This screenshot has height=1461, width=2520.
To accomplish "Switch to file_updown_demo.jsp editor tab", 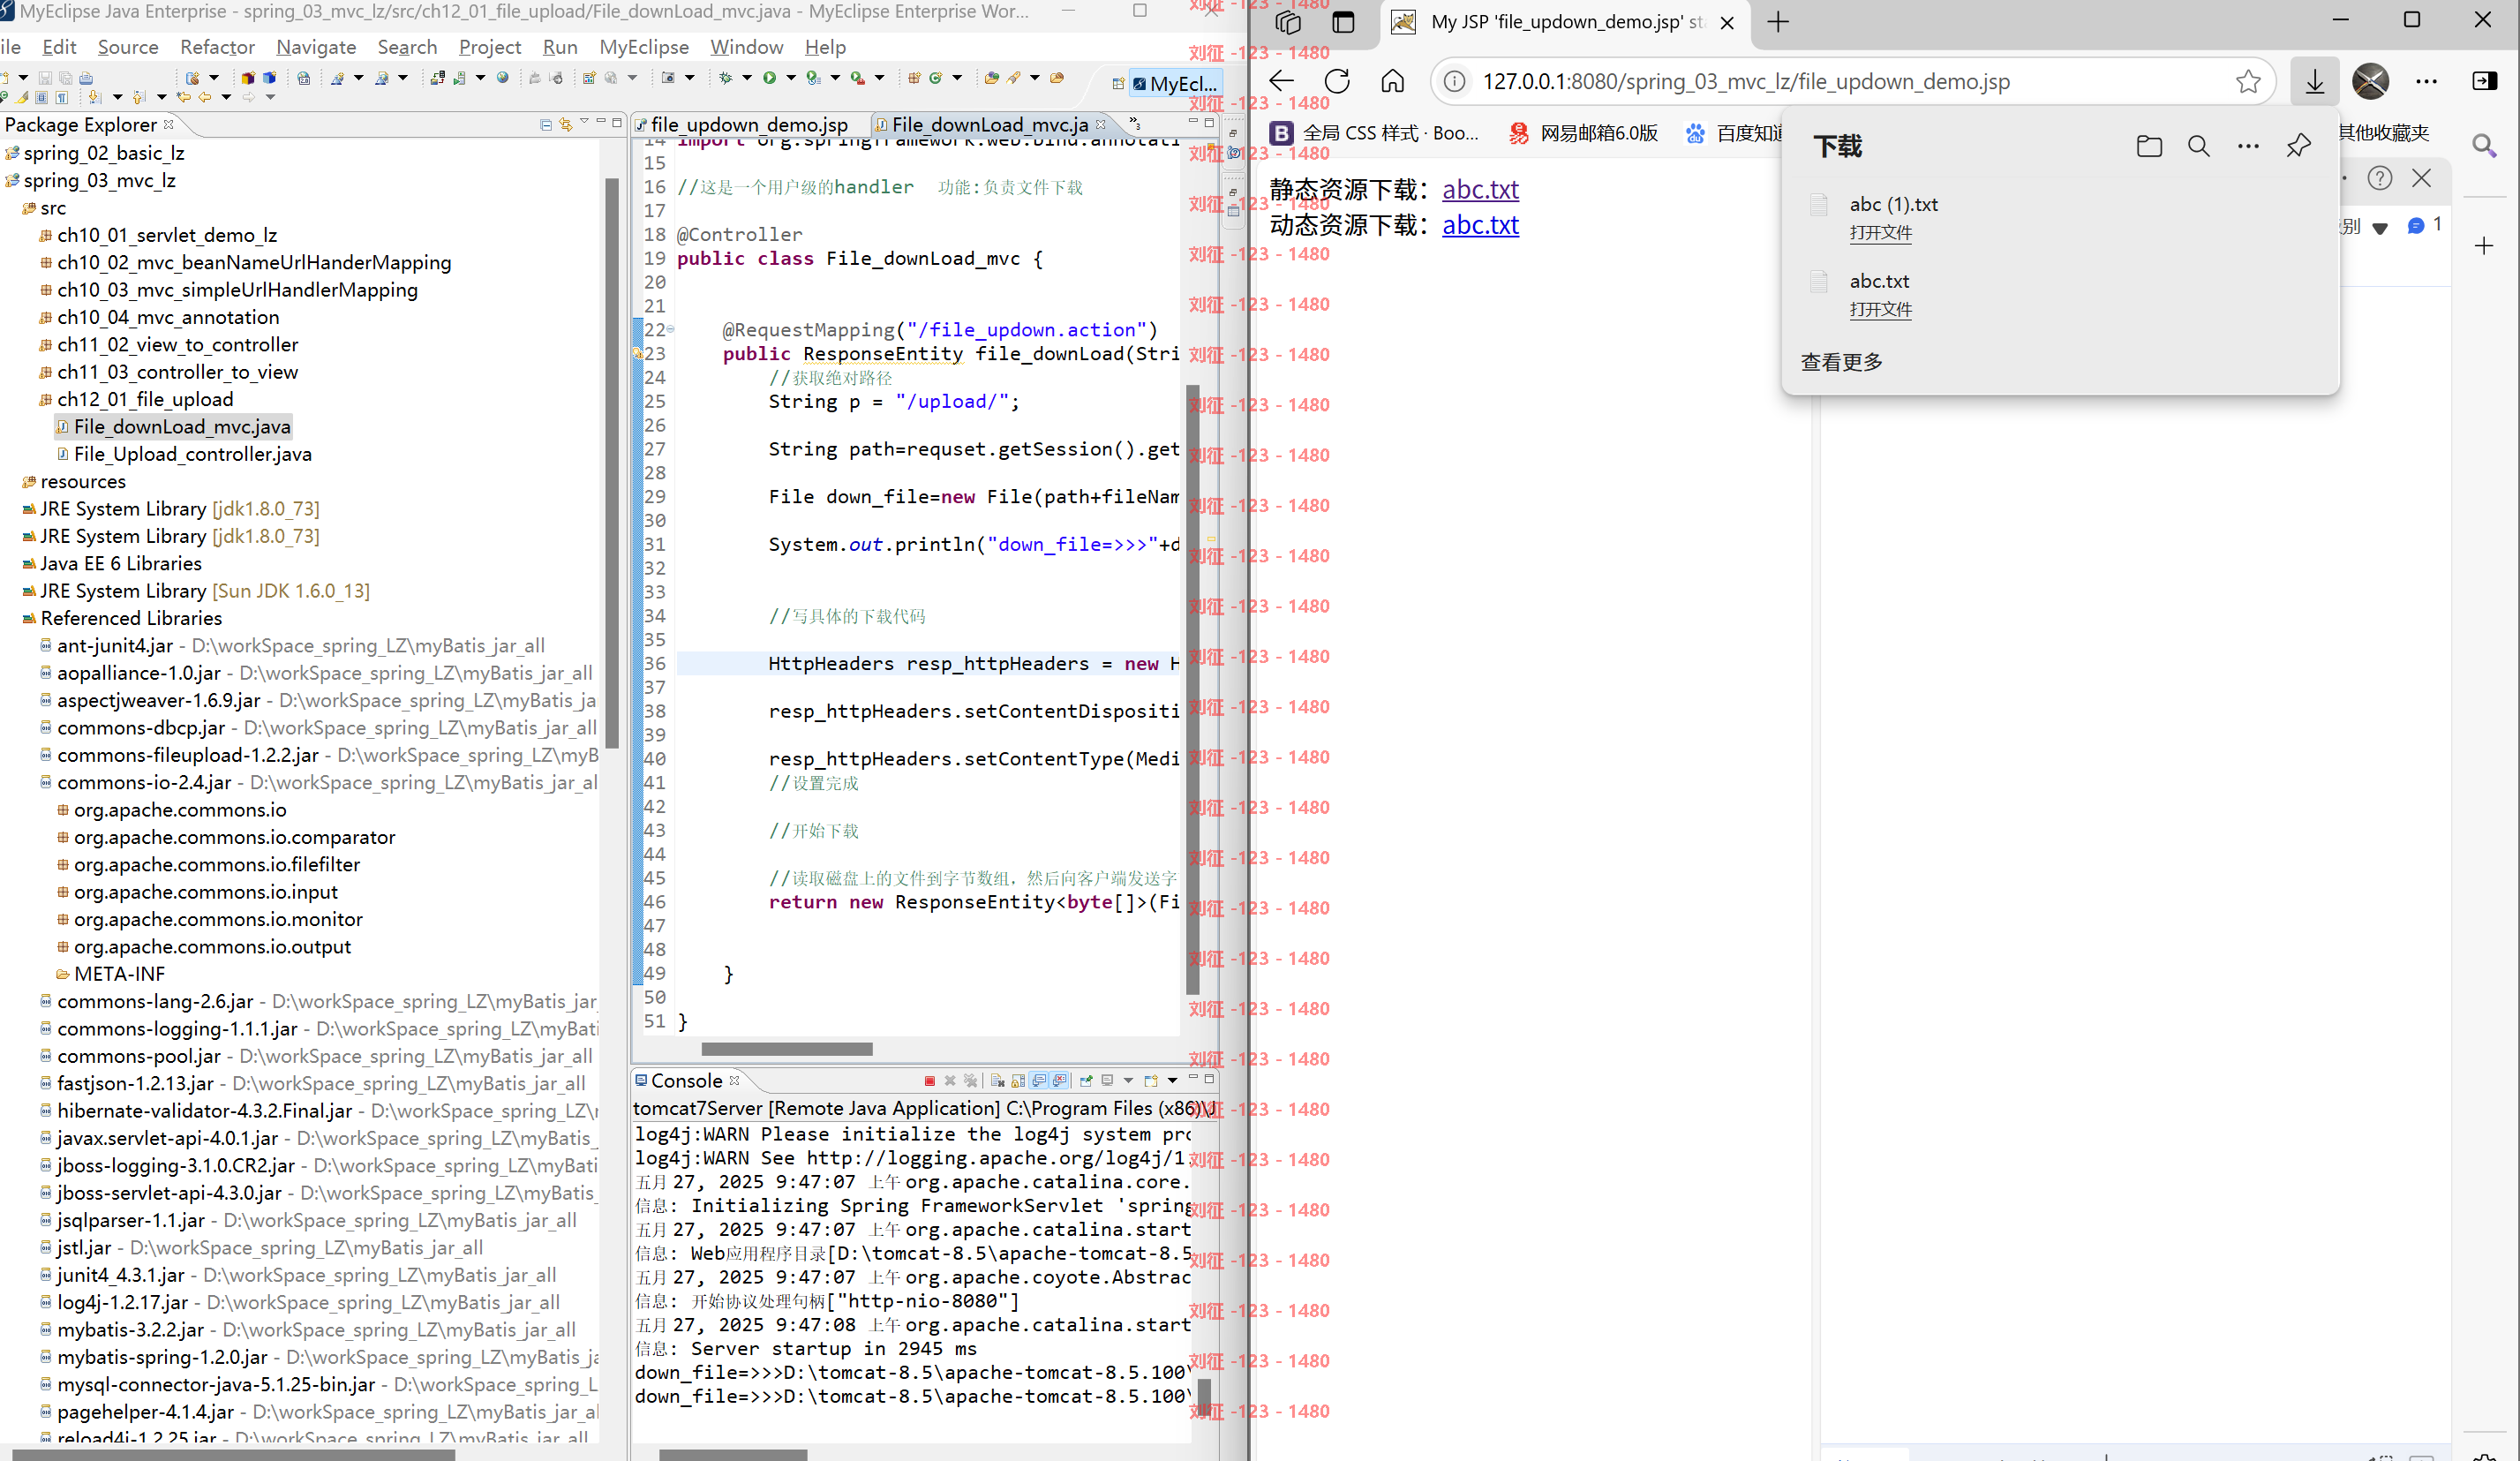I will click(x=748, y=124).
